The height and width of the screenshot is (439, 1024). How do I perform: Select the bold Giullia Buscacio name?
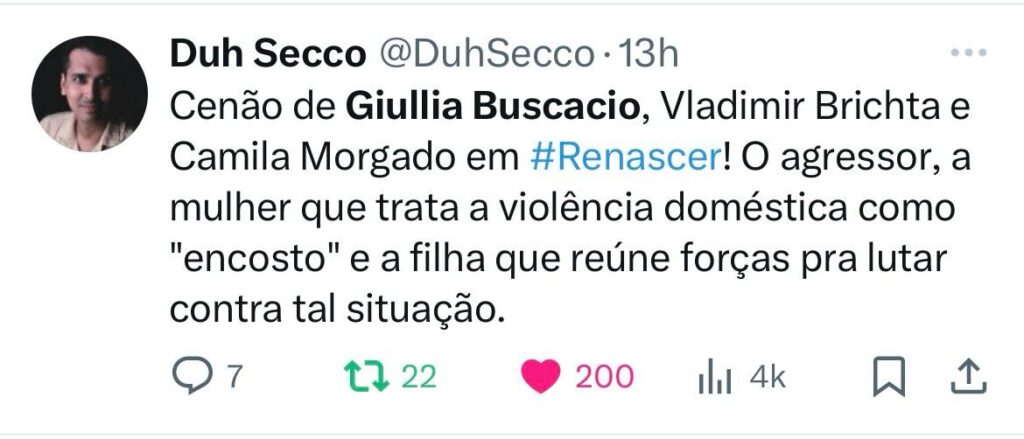pyautogui.click(x=492, y=106)
